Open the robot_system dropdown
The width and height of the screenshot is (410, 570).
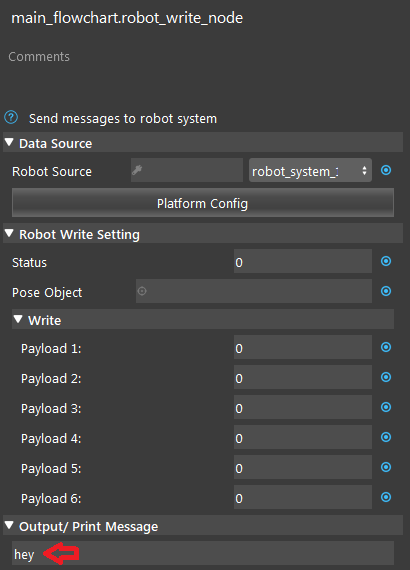click(x=310, y=170)
